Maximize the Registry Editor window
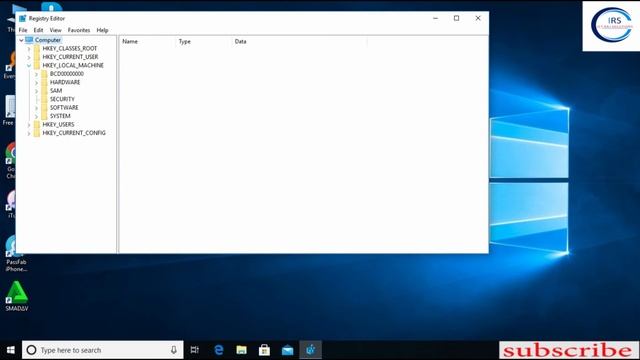 (x=456, y=18)
